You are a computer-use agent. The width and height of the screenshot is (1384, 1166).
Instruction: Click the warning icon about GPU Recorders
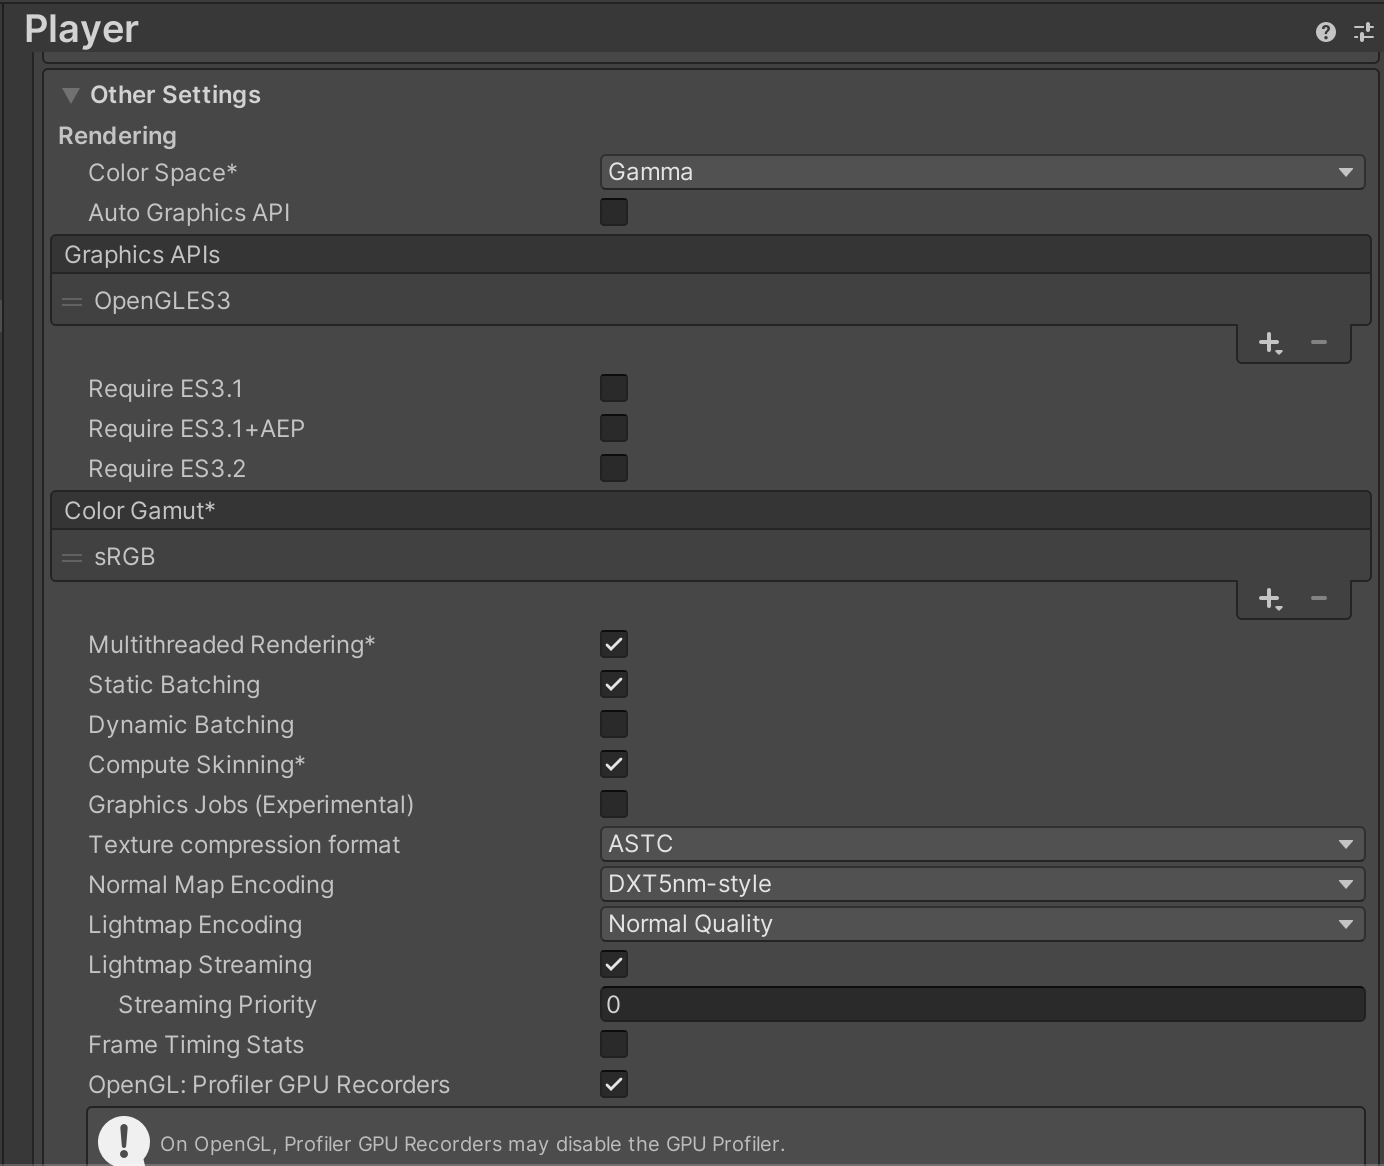pos(123,1139)
